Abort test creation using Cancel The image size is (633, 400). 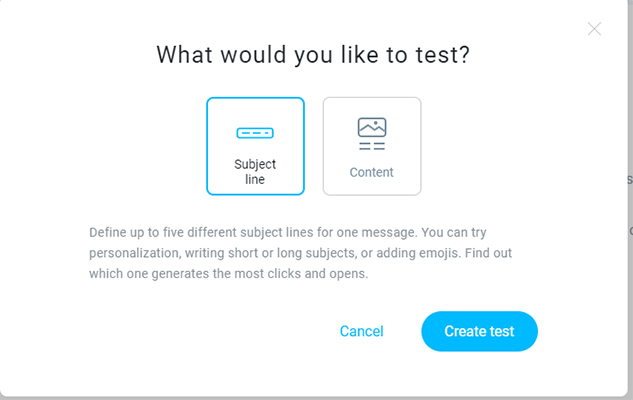click(361, 331)
